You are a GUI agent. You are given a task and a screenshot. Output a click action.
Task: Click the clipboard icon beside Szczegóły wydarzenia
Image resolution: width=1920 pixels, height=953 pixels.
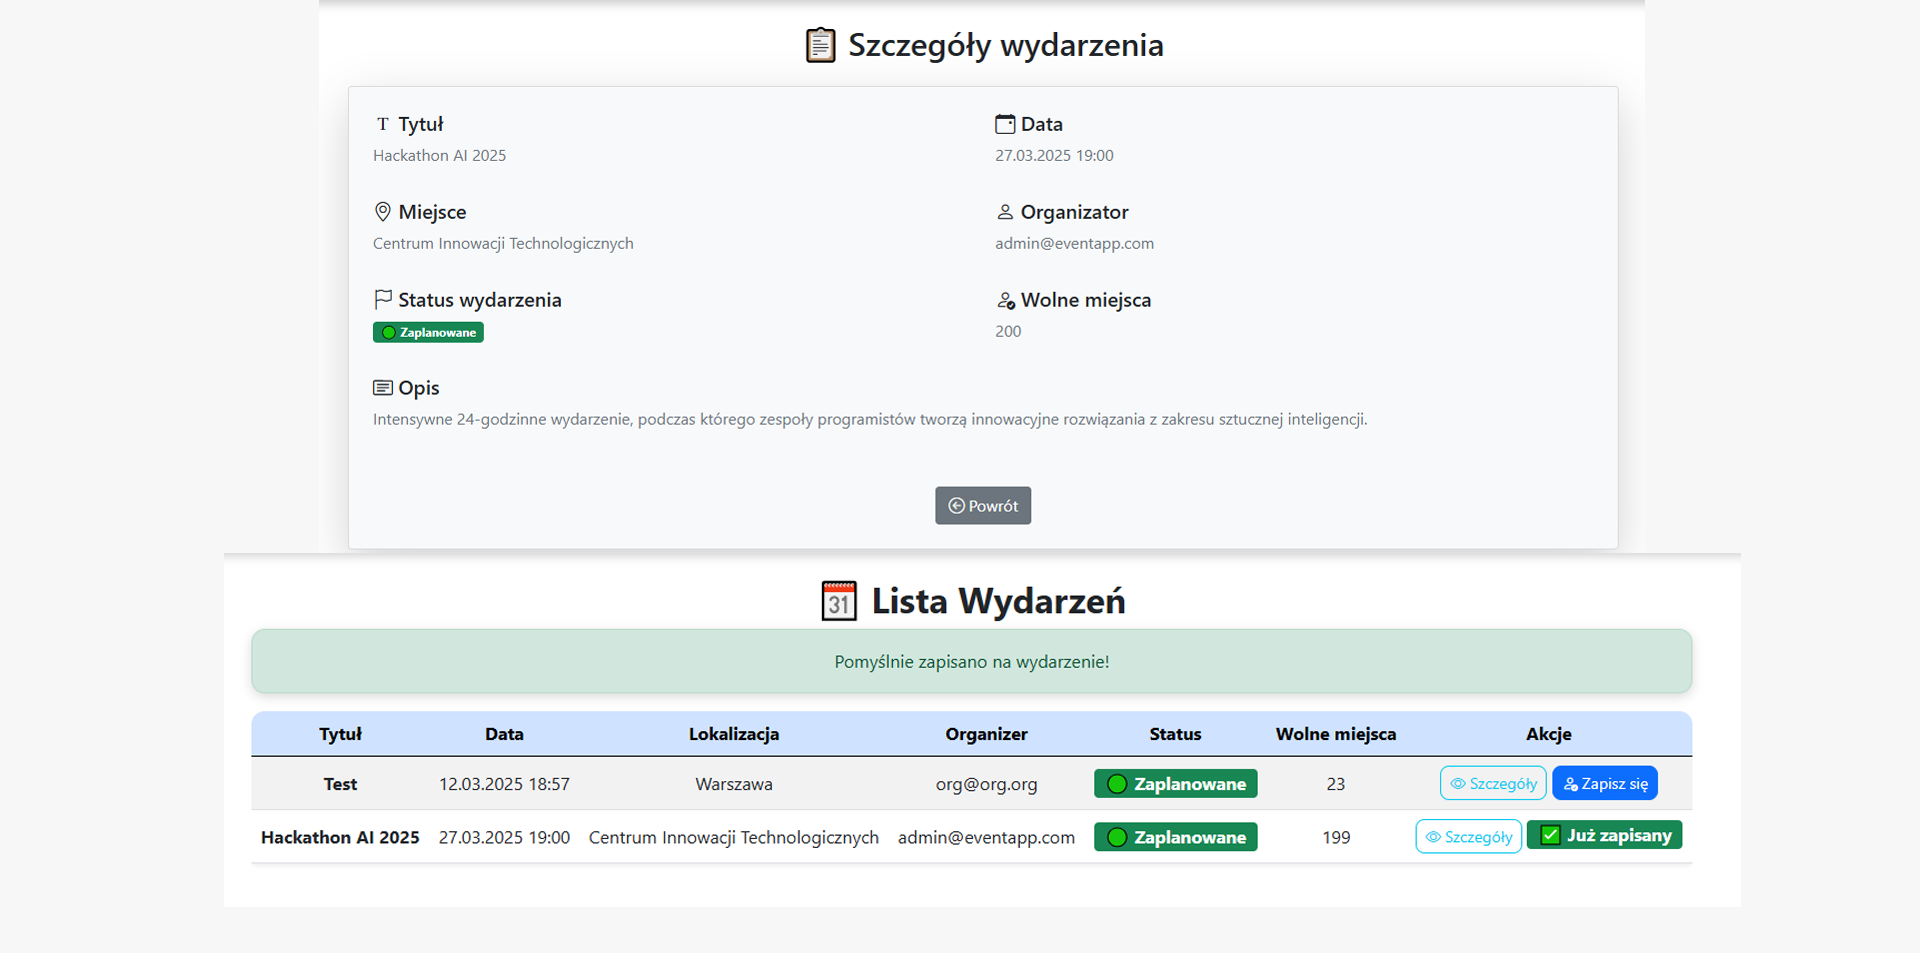pos(820,45)
